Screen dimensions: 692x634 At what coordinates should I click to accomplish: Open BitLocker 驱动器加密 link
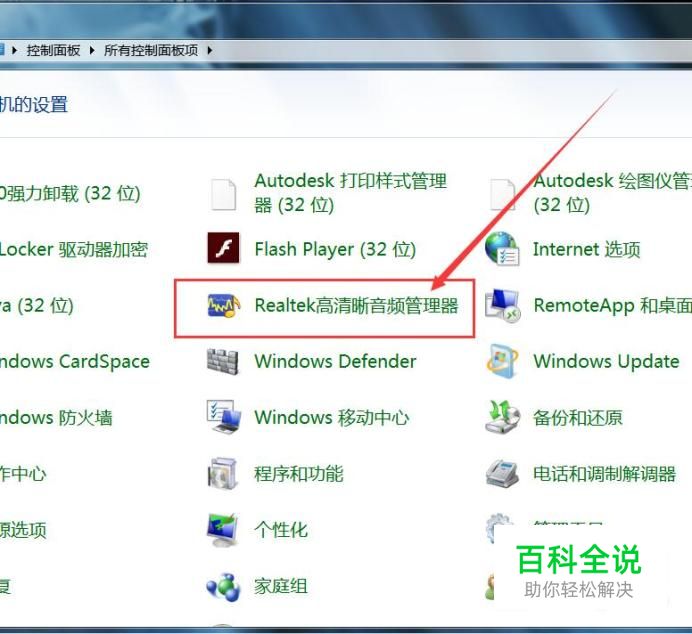click(x=74, y=249)
